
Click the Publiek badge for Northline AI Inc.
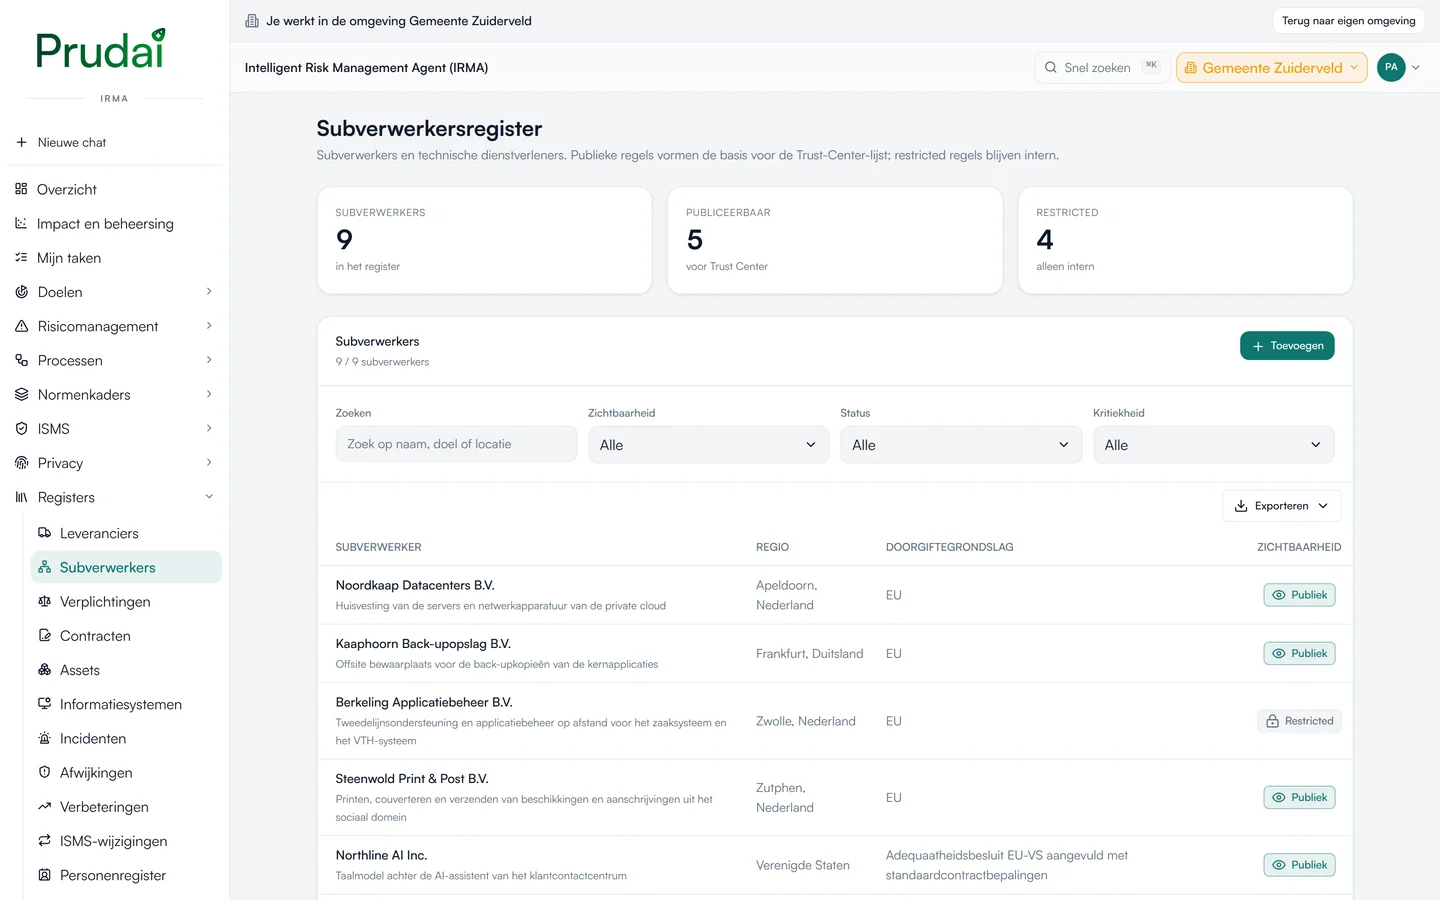pyautogui.click(x=1300, y=865)
